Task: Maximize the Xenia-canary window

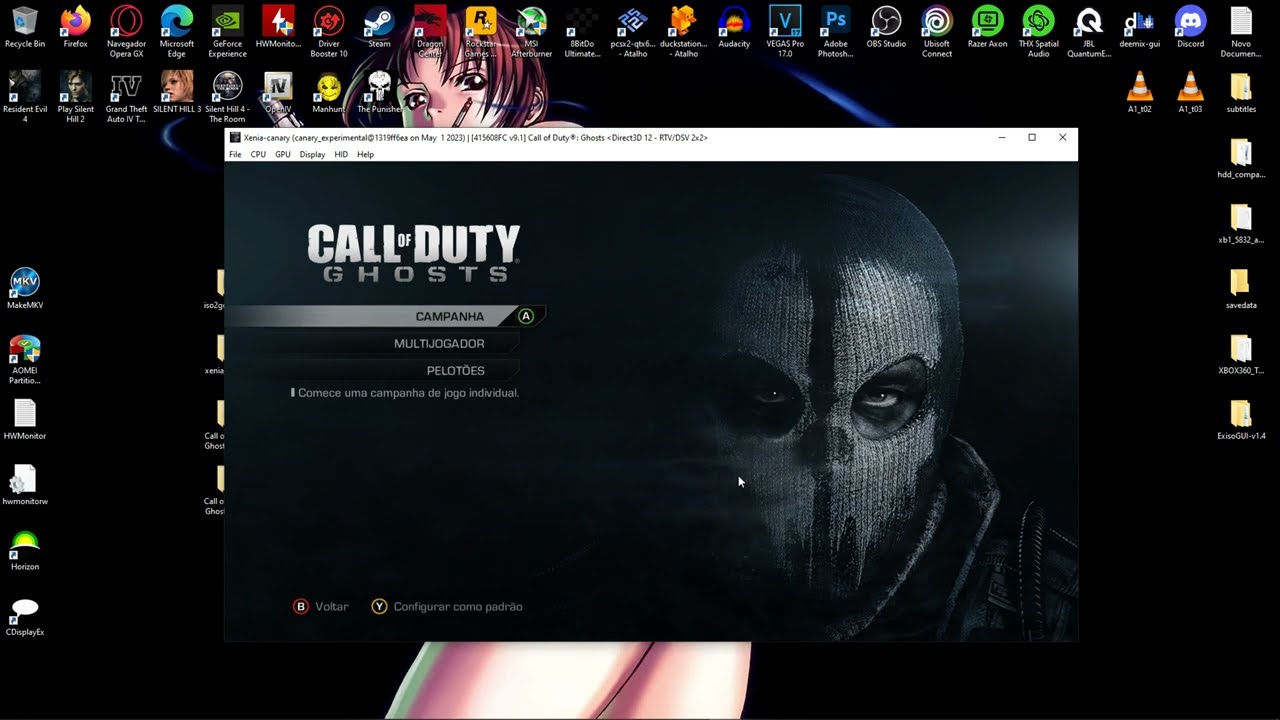Action: [x=1032, y=138]
